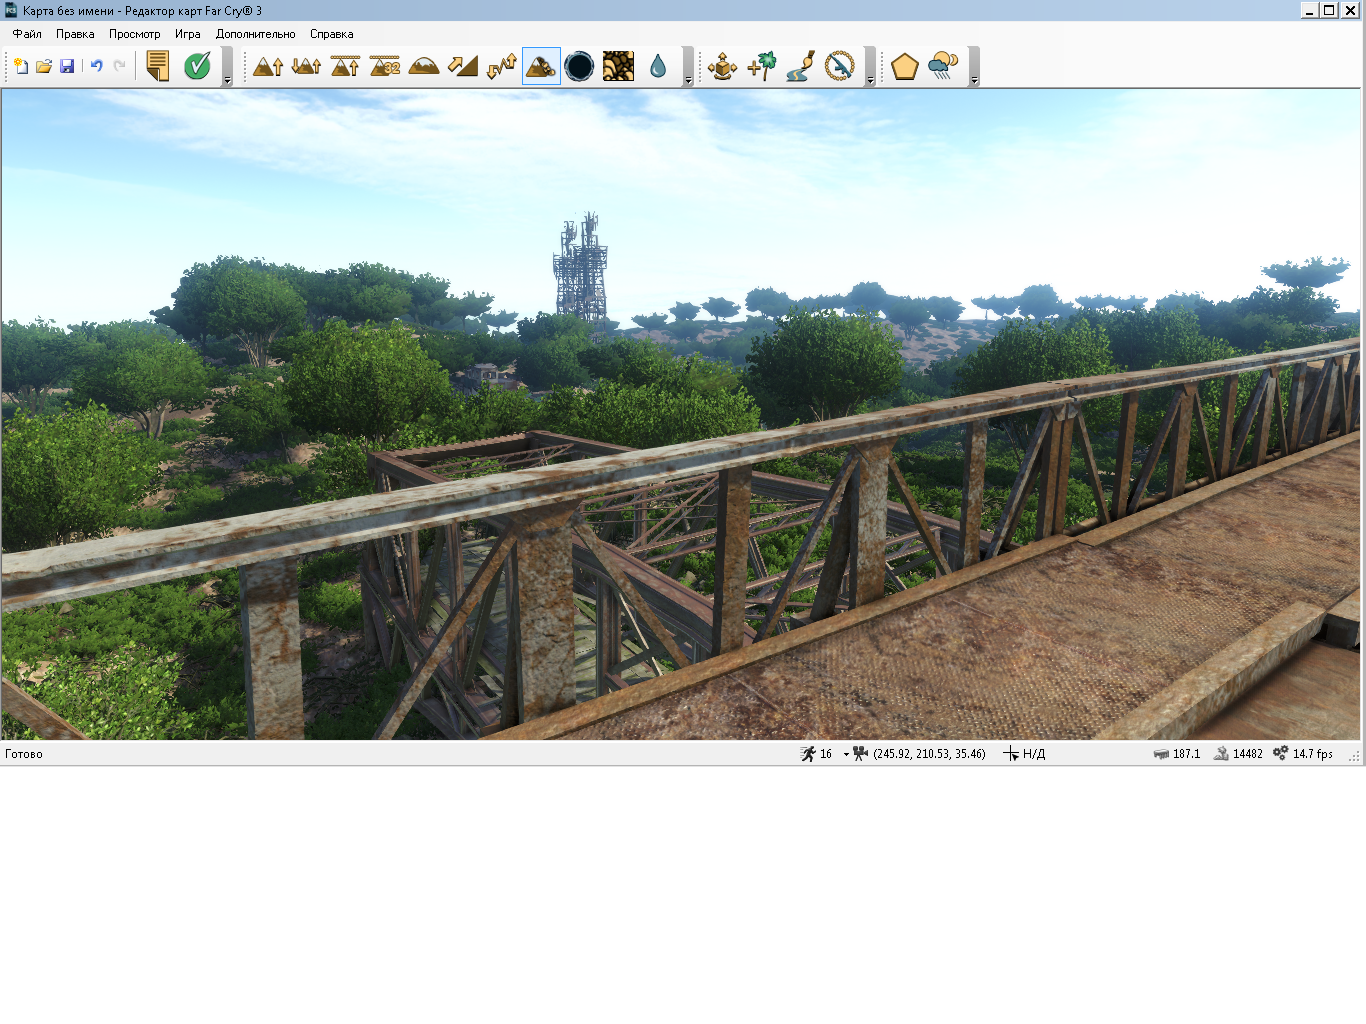Open the Правка menu

[x=75, y=34]
